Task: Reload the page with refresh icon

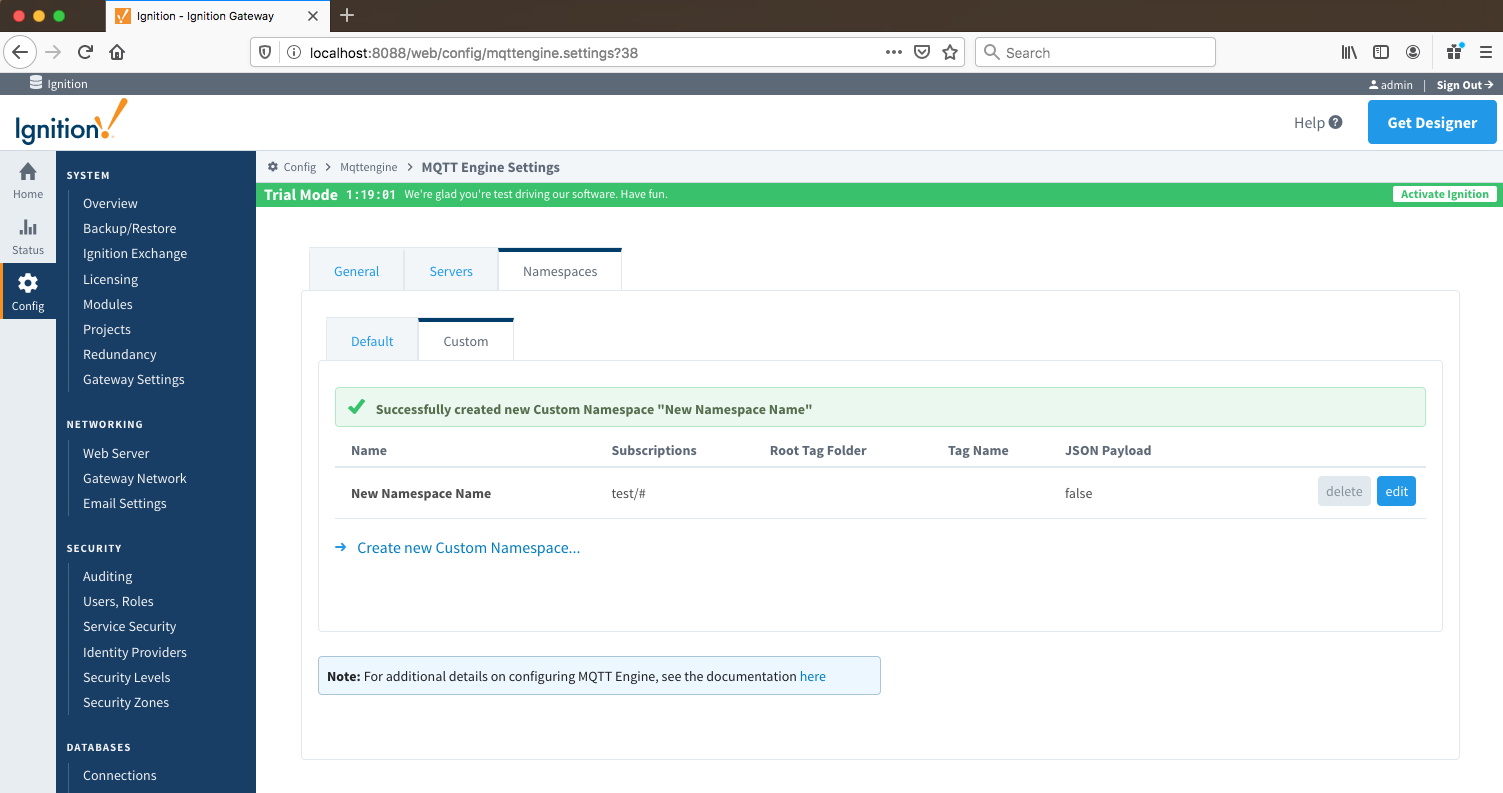Action: pos(85,52)
